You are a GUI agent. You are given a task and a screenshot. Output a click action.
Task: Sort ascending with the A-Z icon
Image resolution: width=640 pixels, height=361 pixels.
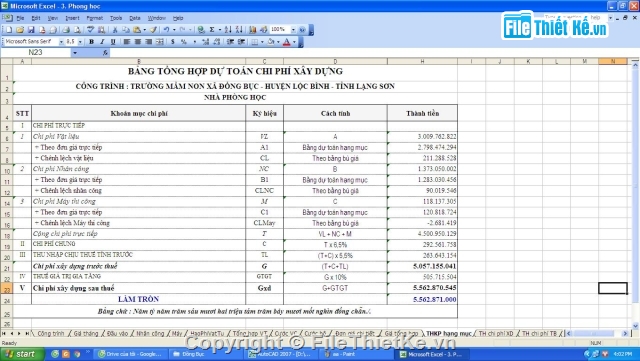point(228,30)
